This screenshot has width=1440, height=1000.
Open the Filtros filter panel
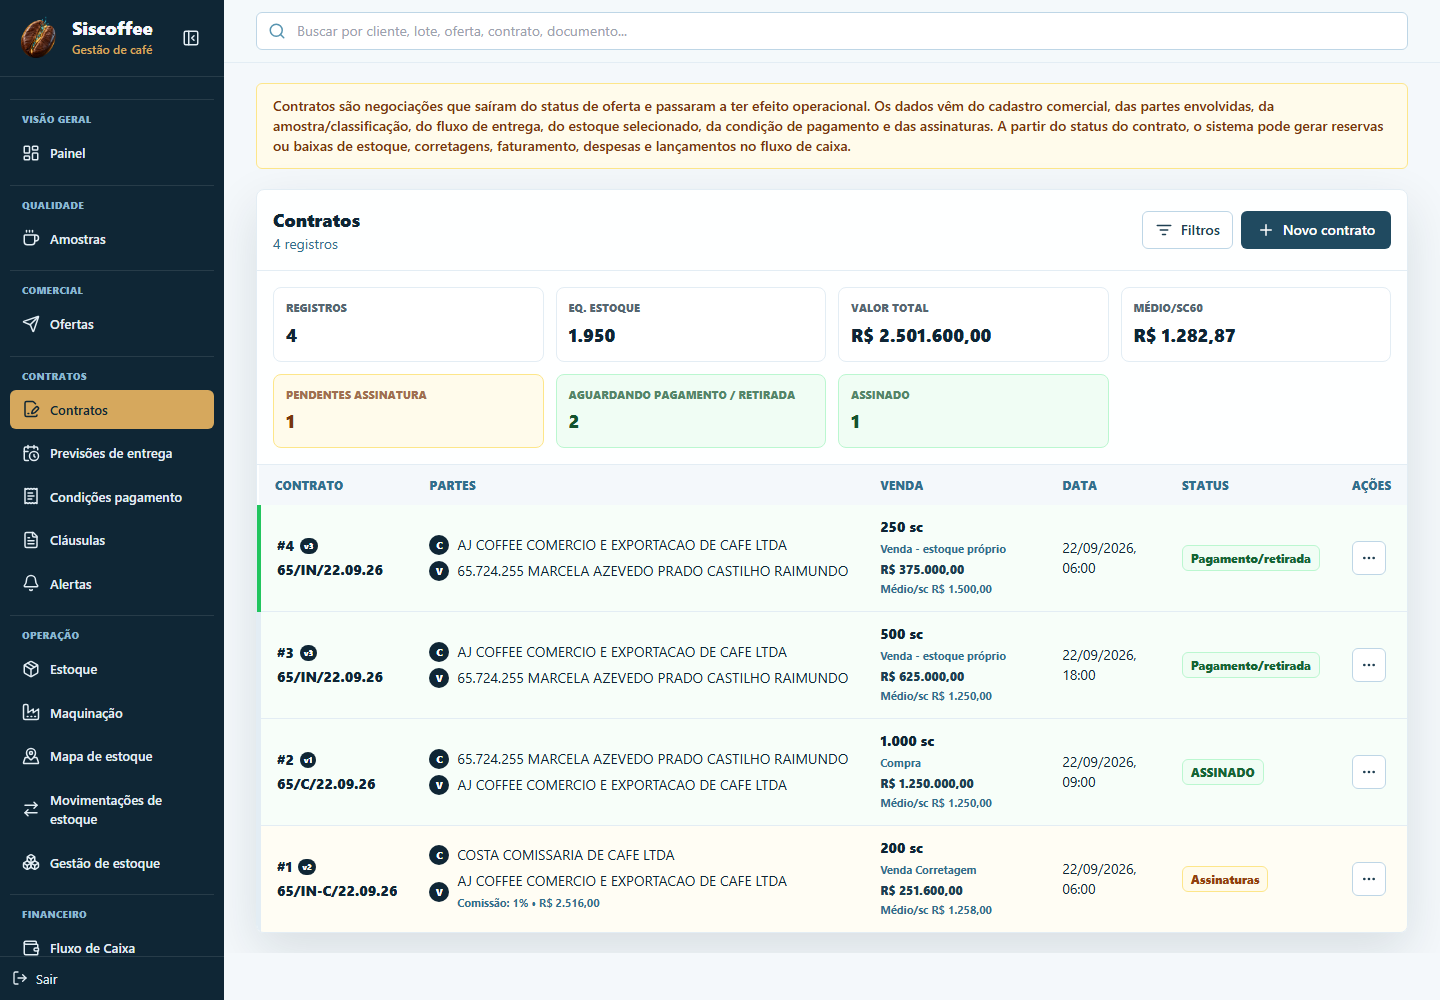pyautogui.click(x=1187, y=230)
